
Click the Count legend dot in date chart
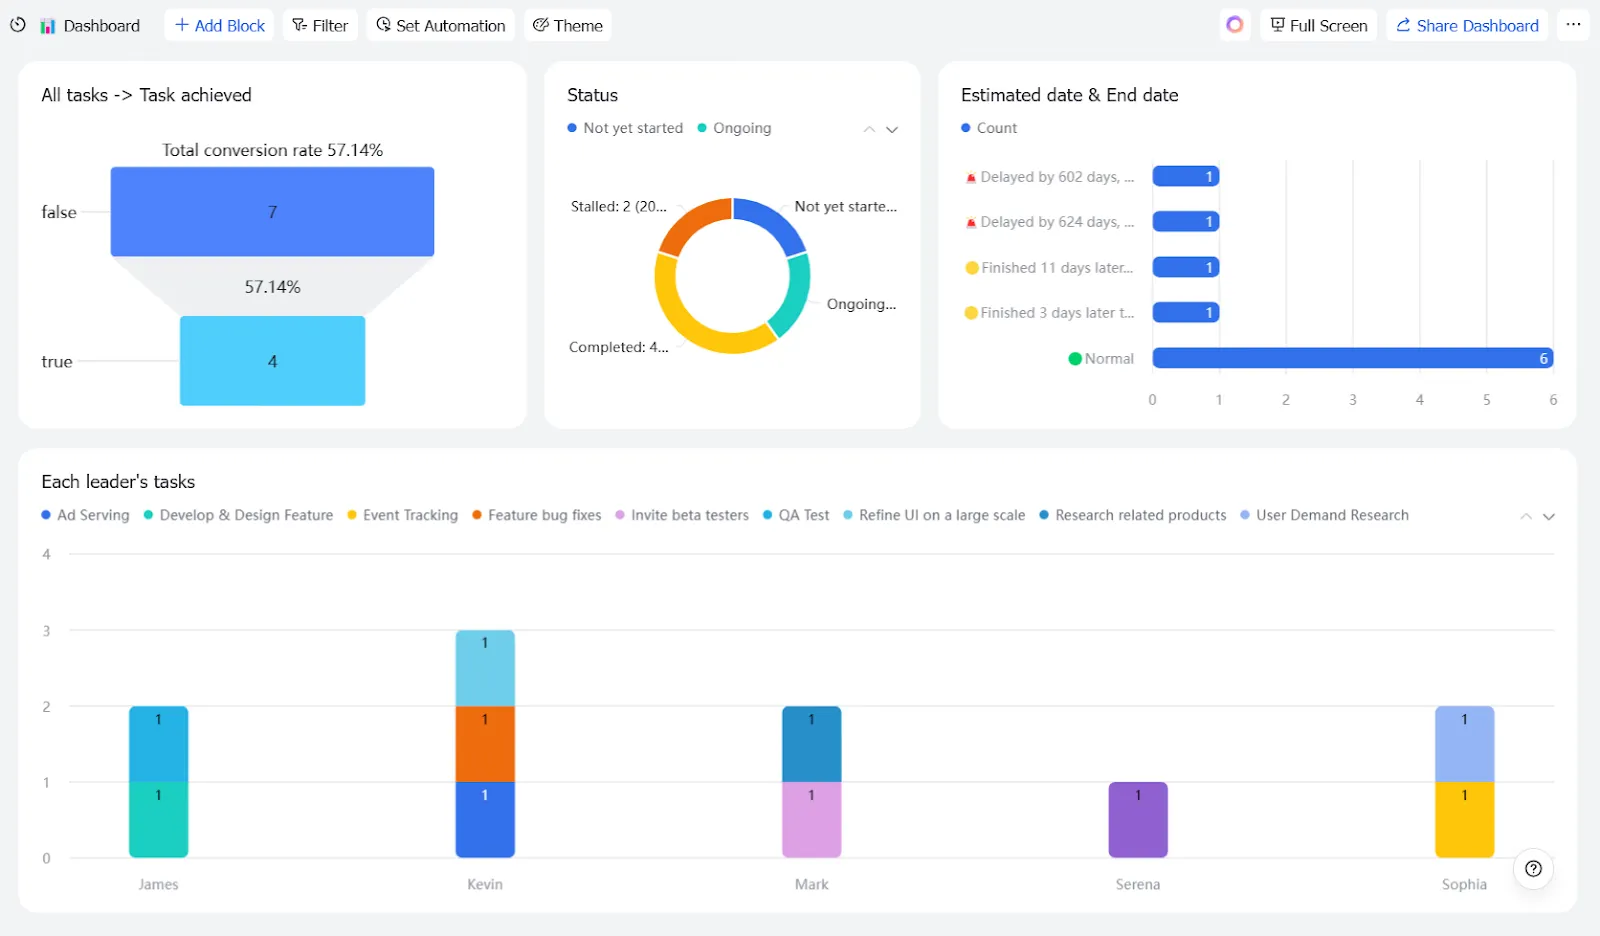(x=966, y=128)
